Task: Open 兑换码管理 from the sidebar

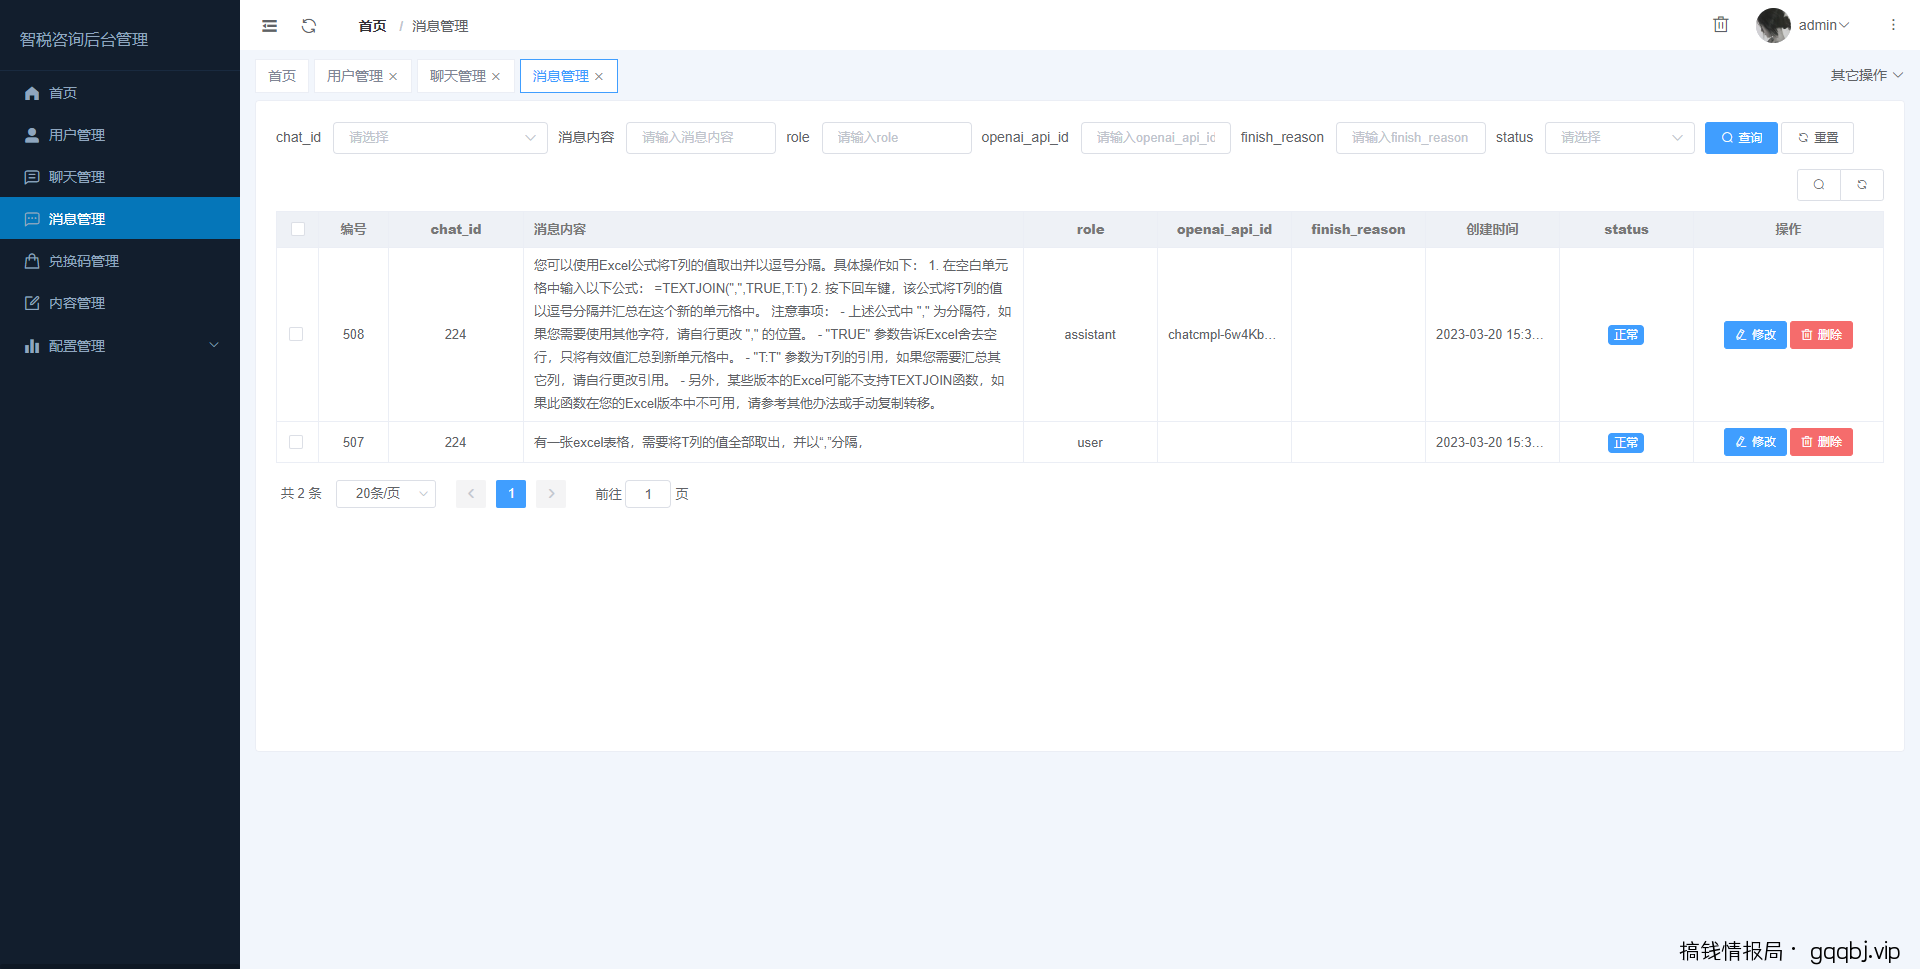Action: tap(77, 260)
